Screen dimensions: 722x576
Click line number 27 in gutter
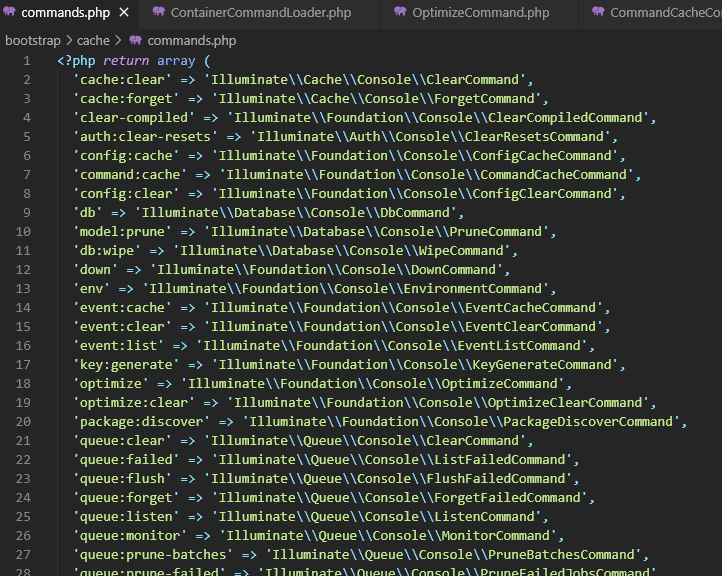pos(23,555)
